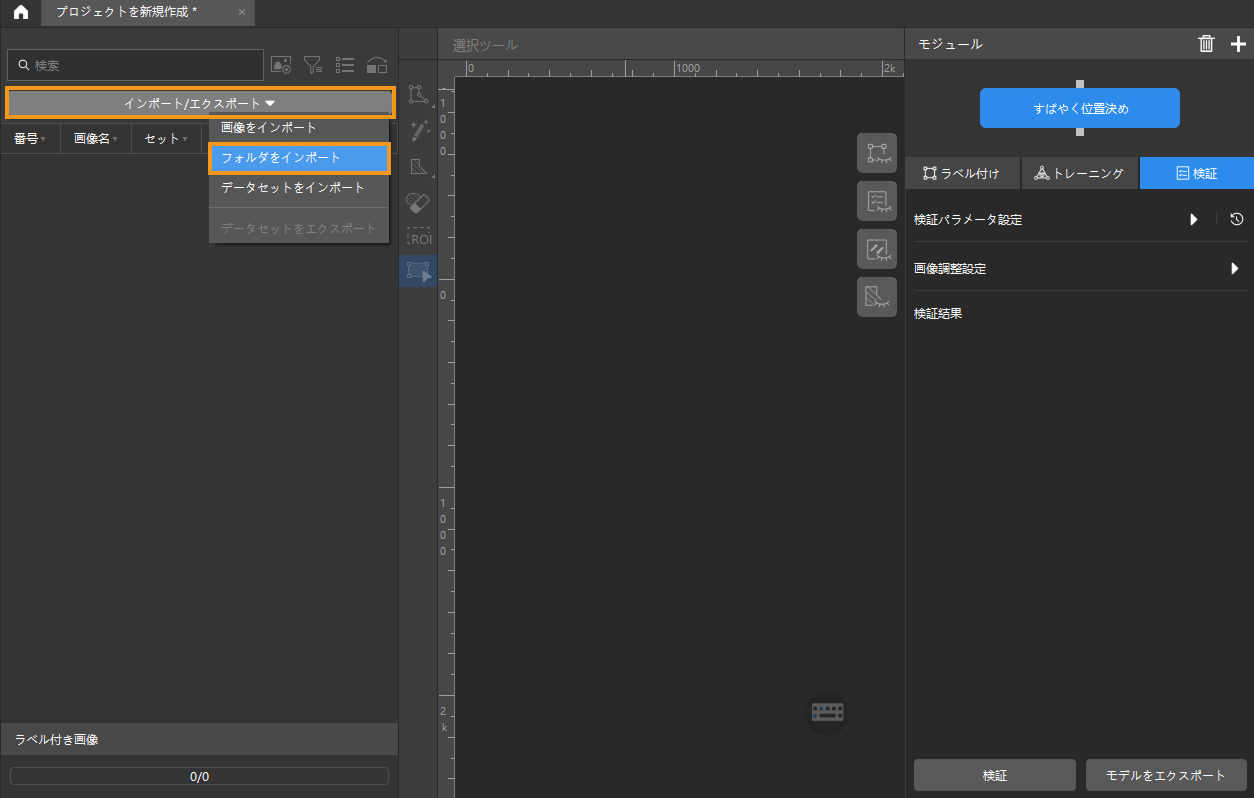Select the polygon labeling tool
This screenshot has height=798, width=1254.
pos(418,95)
